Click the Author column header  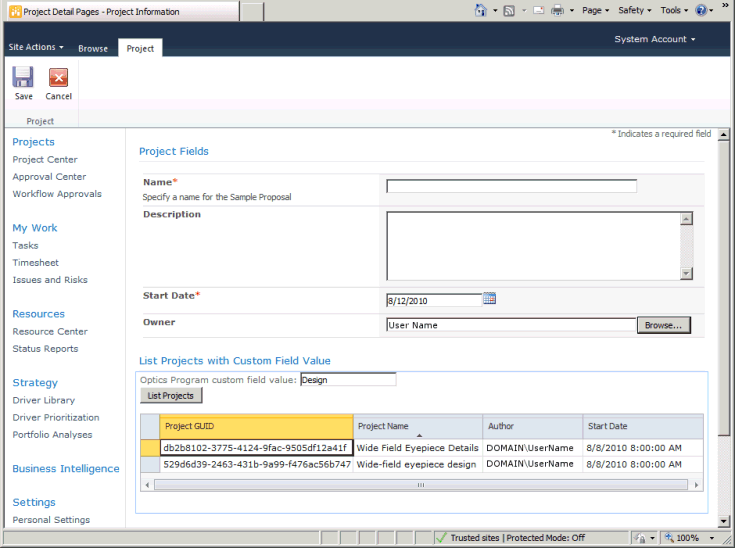click(x=533, y=427)
